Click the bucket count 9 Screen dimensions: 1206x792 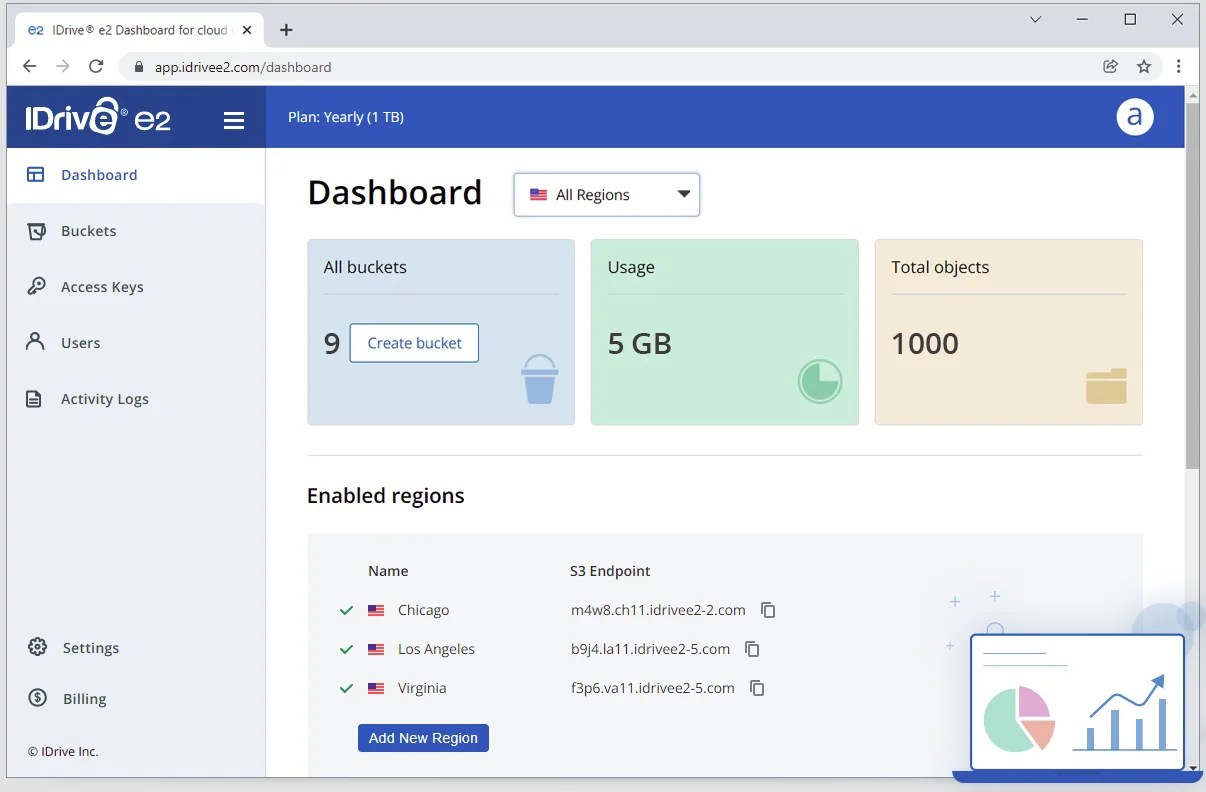click(x=332, y=344)
